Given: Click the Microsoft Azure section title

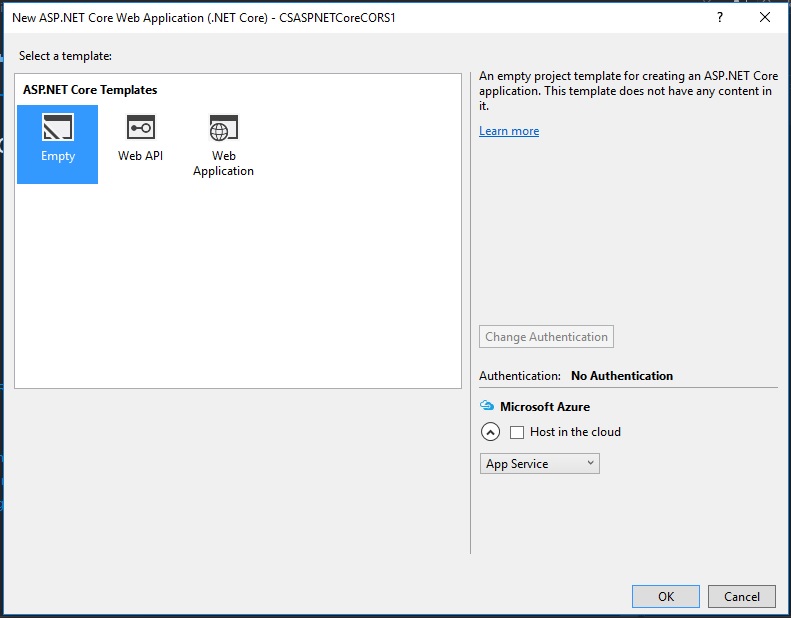Looking at the screenshot, I should click(x=545, y=407).
